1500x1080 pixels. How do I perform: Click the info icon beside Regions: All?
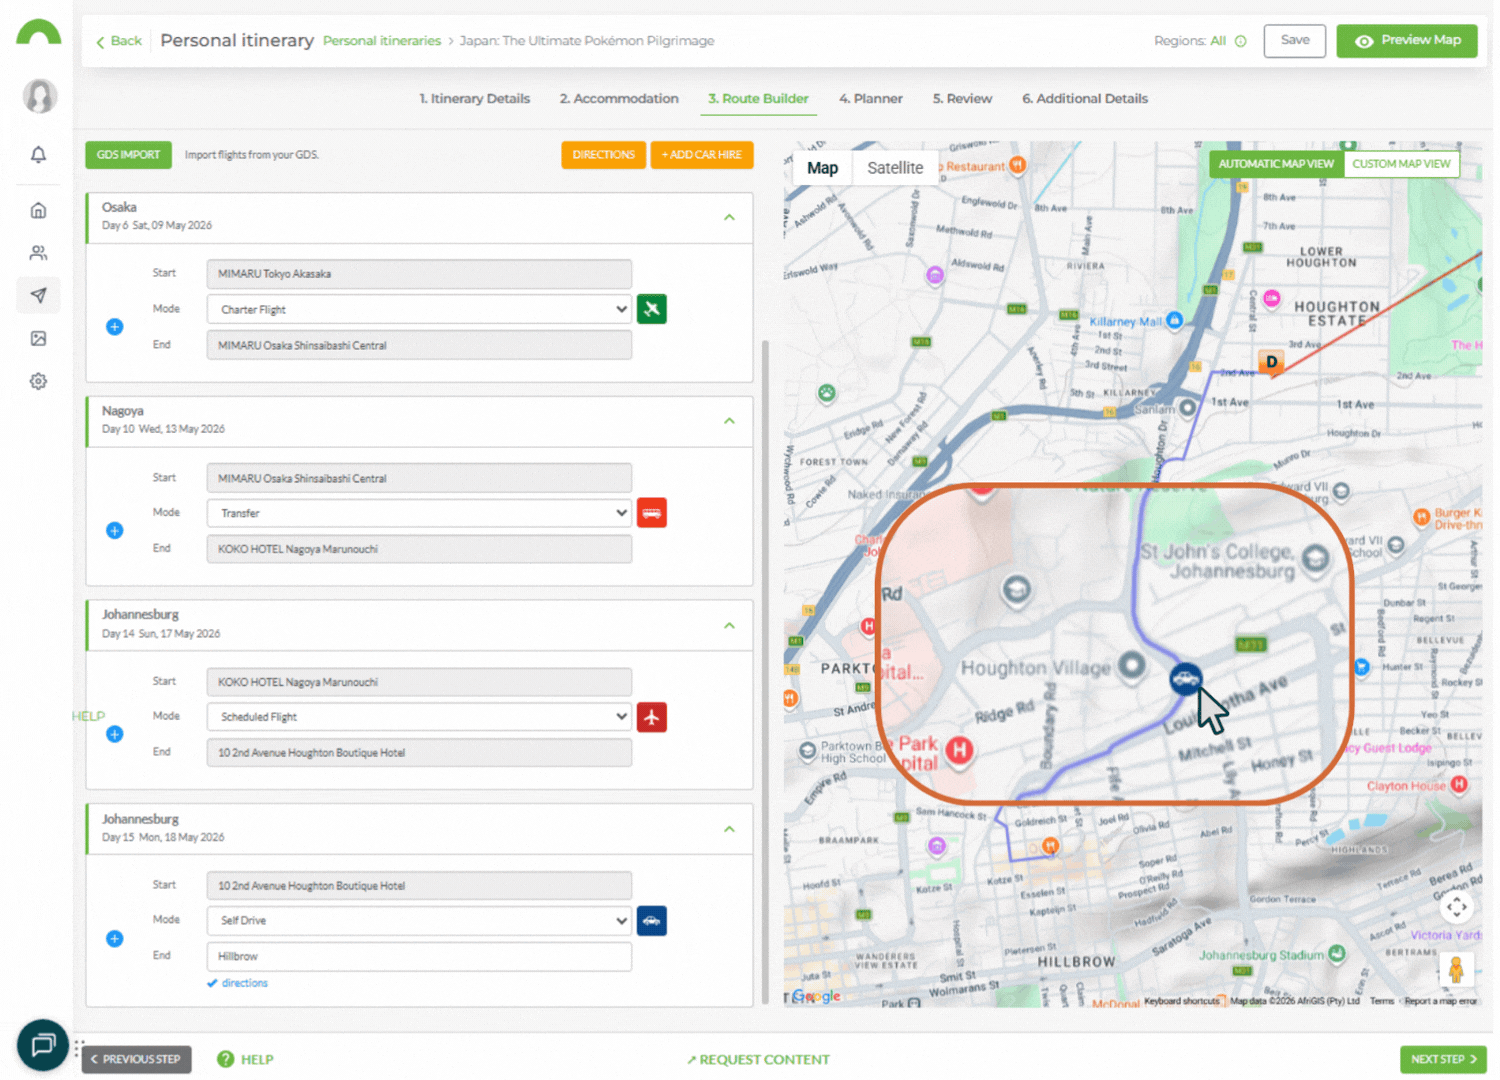click(1241, 41)
